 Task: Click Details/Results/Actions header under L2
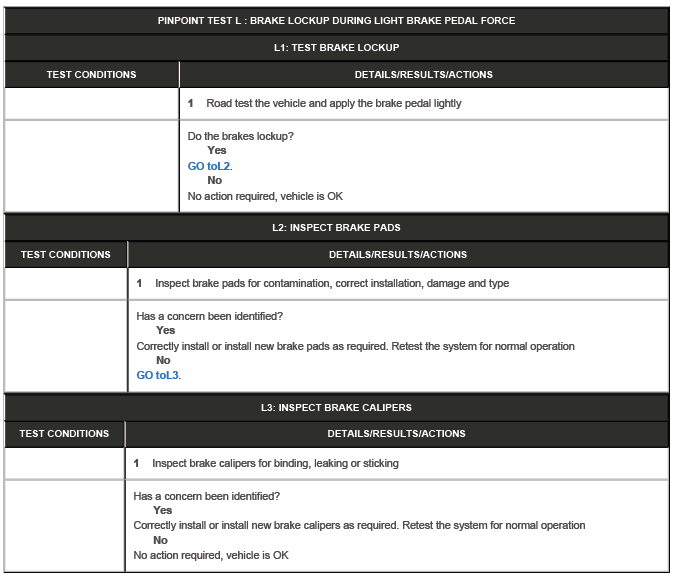click(x=398, y=254)
